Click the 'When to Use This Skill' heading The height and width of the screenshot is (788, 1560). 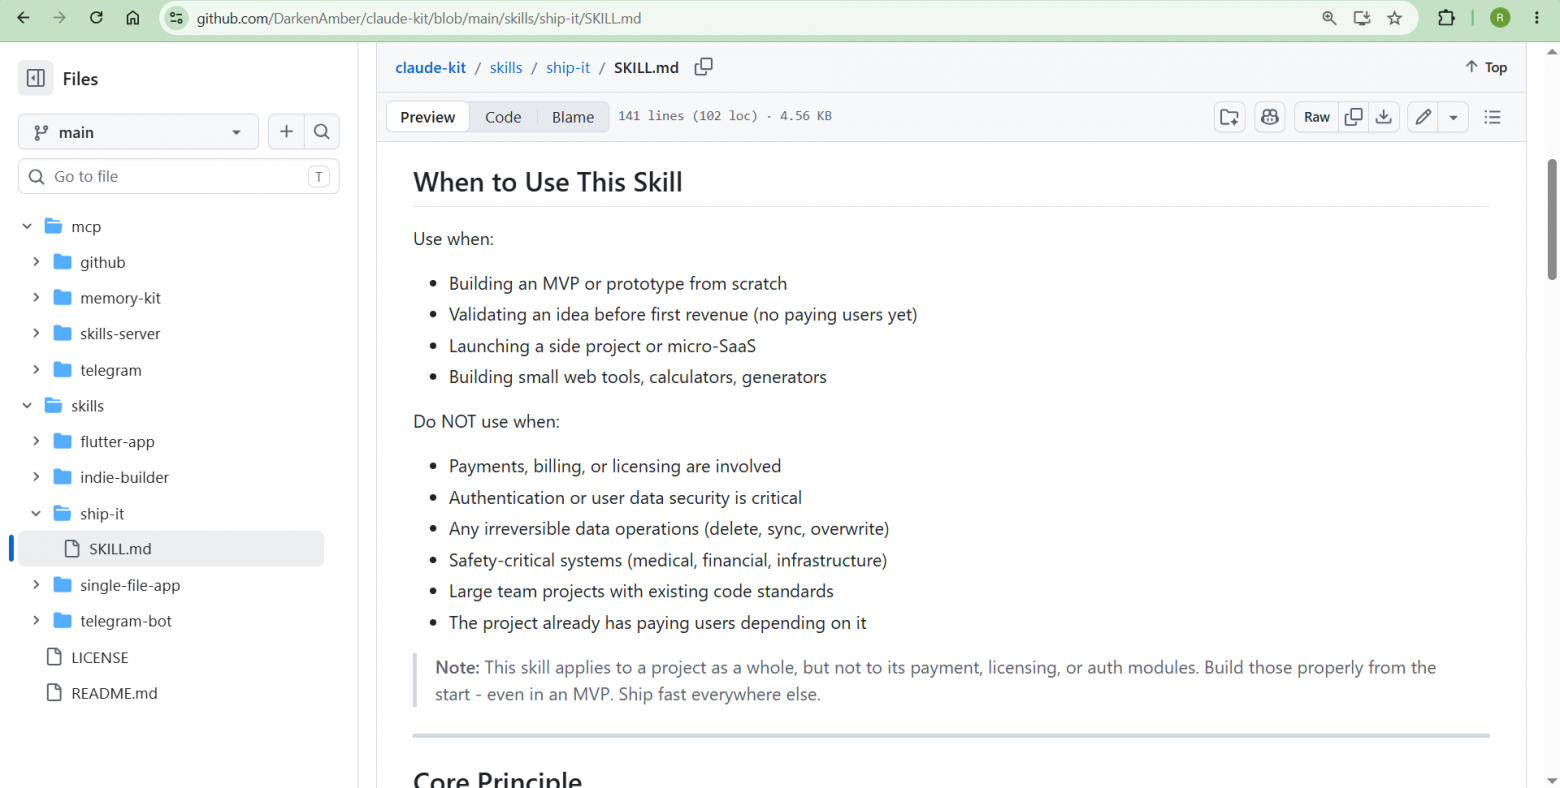tap(548, 182)
